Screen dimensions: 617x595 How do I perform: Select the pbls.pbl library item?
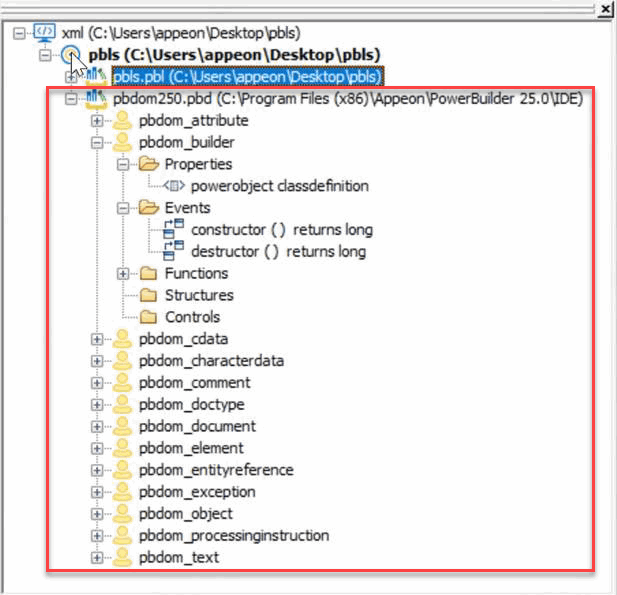(x=247, y=76)
